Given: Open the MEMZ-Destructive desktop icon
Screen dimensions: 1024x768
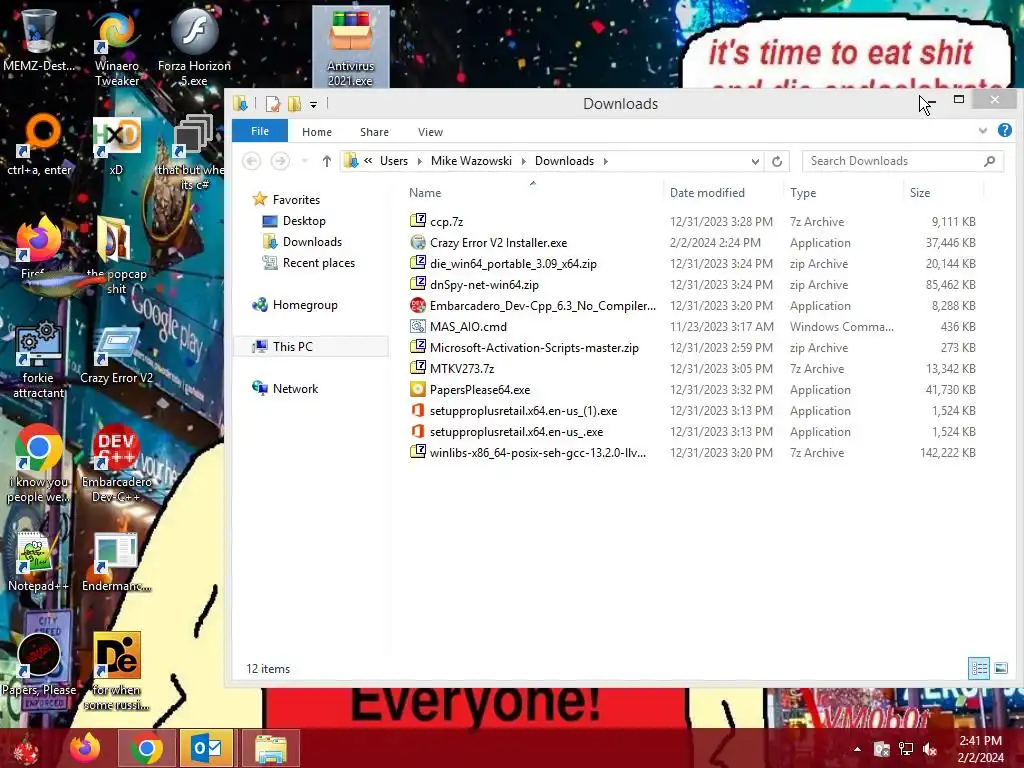Looking at the screenshot, I should (39, 40).
